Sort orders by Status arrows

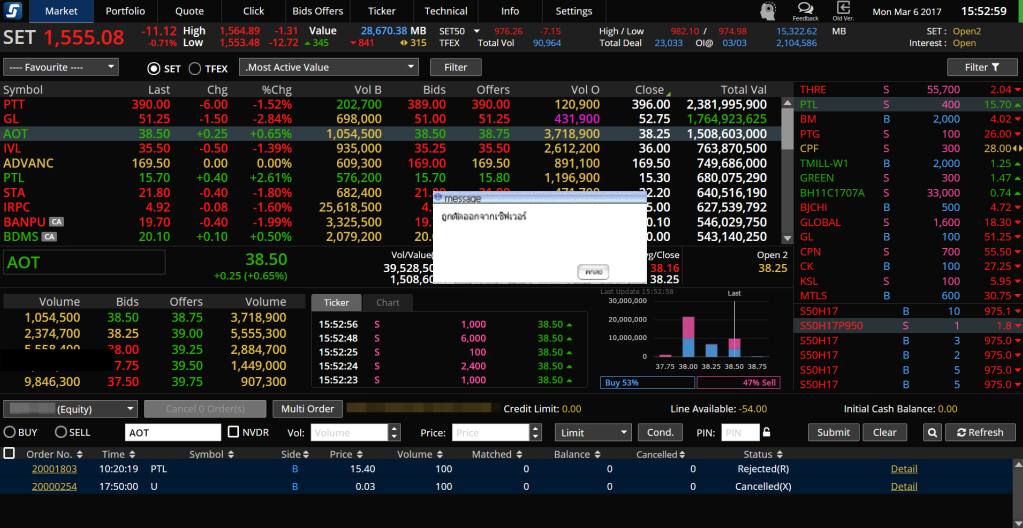click(779, 454)
